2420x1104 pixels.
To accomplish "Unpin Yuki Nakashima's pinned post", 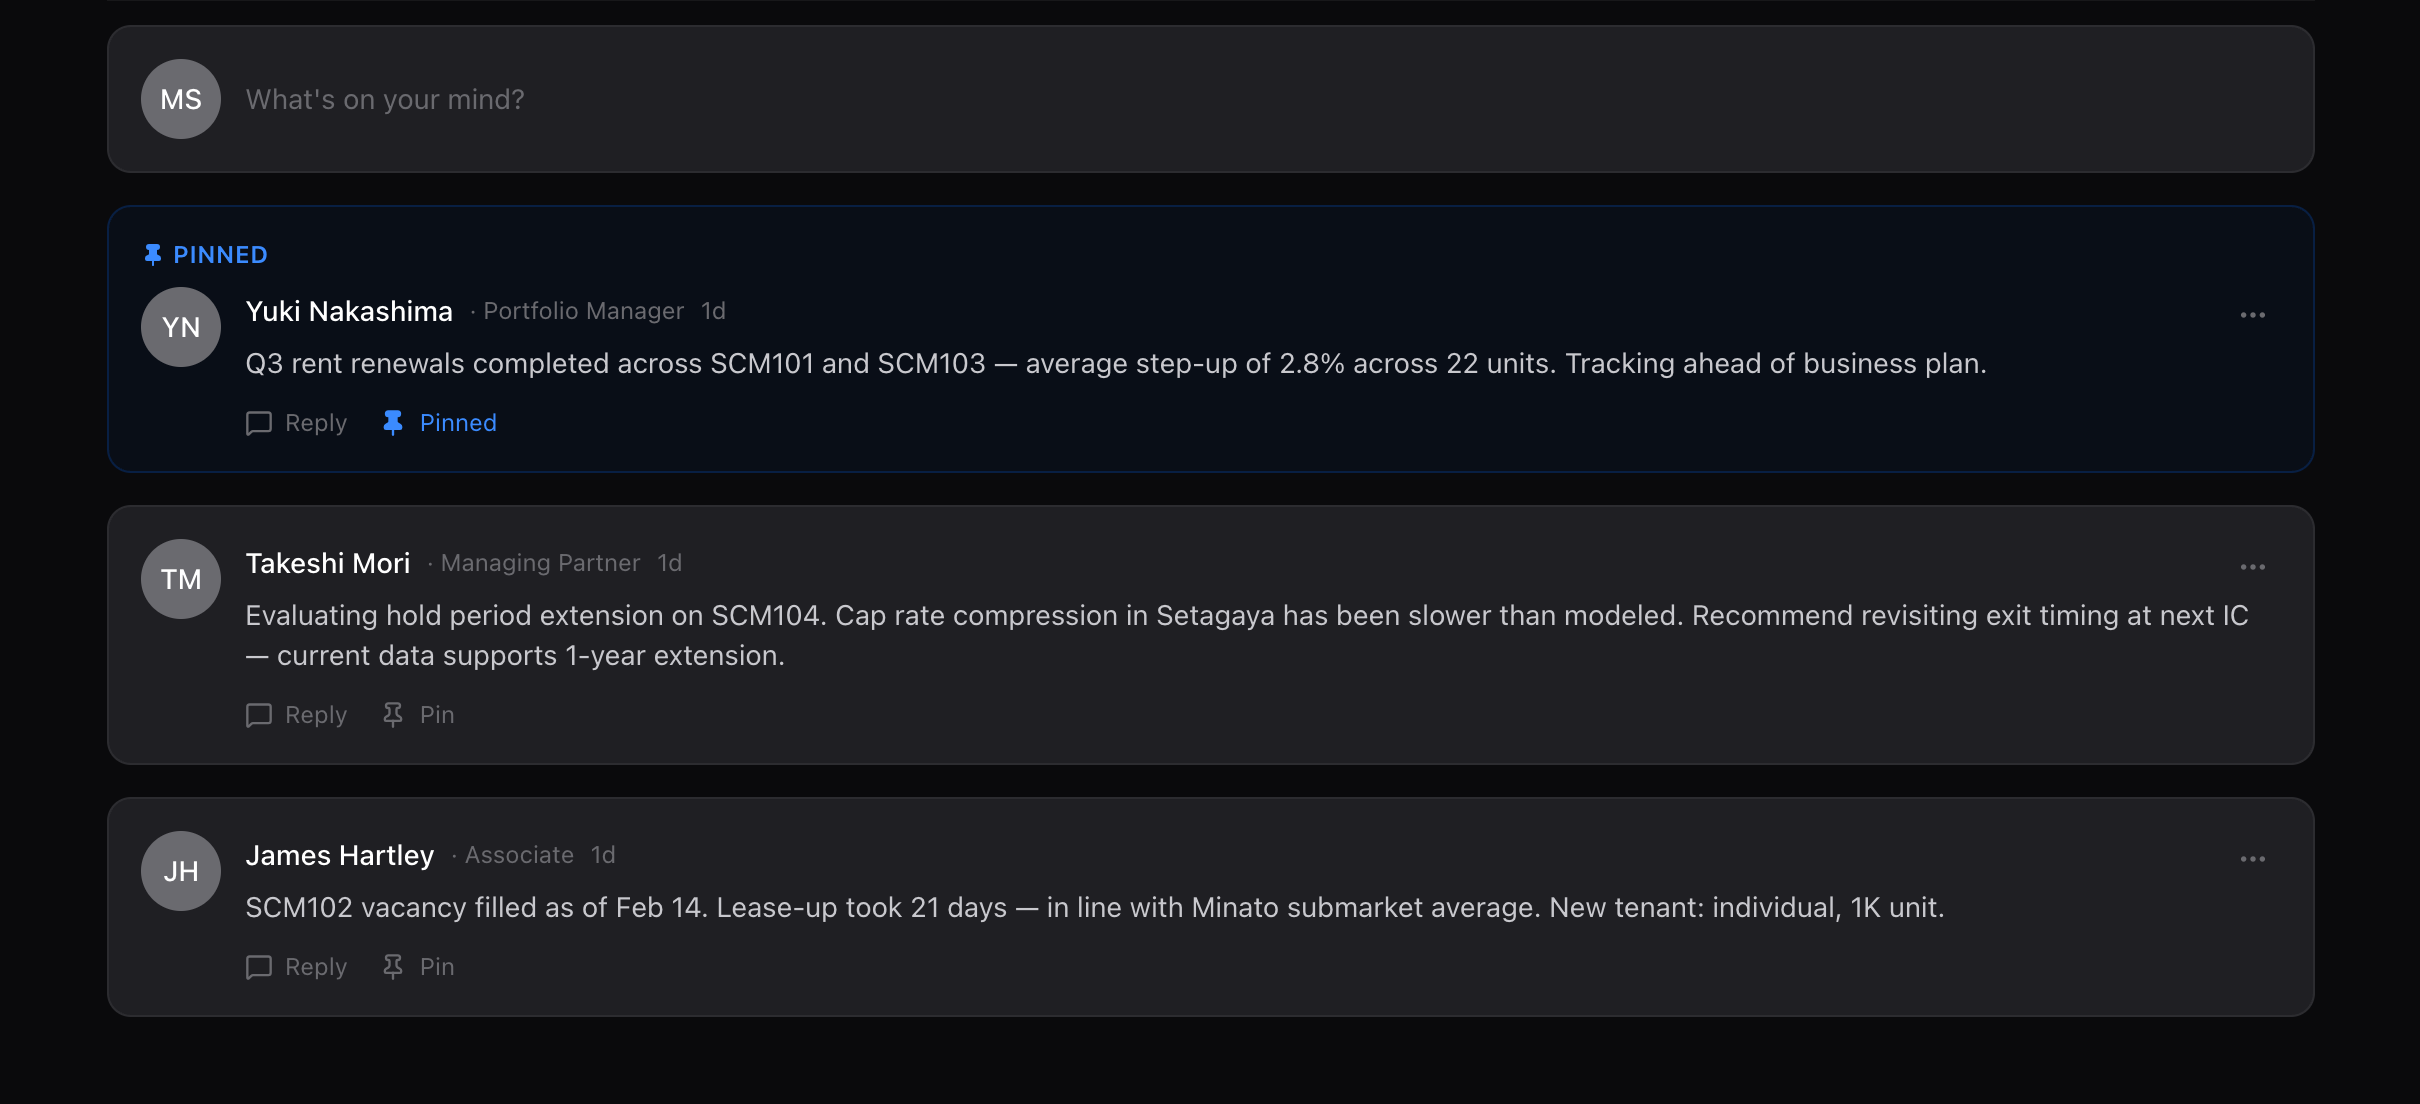I will pyautogui.click(x=440, y=423).
